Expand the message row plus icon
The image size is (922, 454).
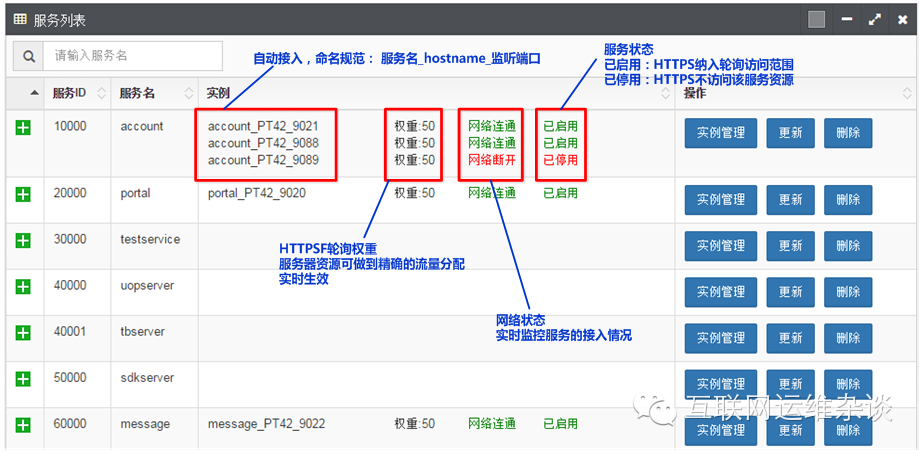click(22, 425)
